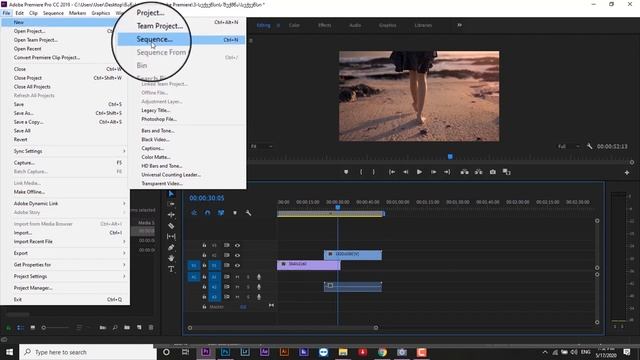Click the Export Frame camera icon
The width and height of the screenshot is (640, 360).
tap(493, 172)
